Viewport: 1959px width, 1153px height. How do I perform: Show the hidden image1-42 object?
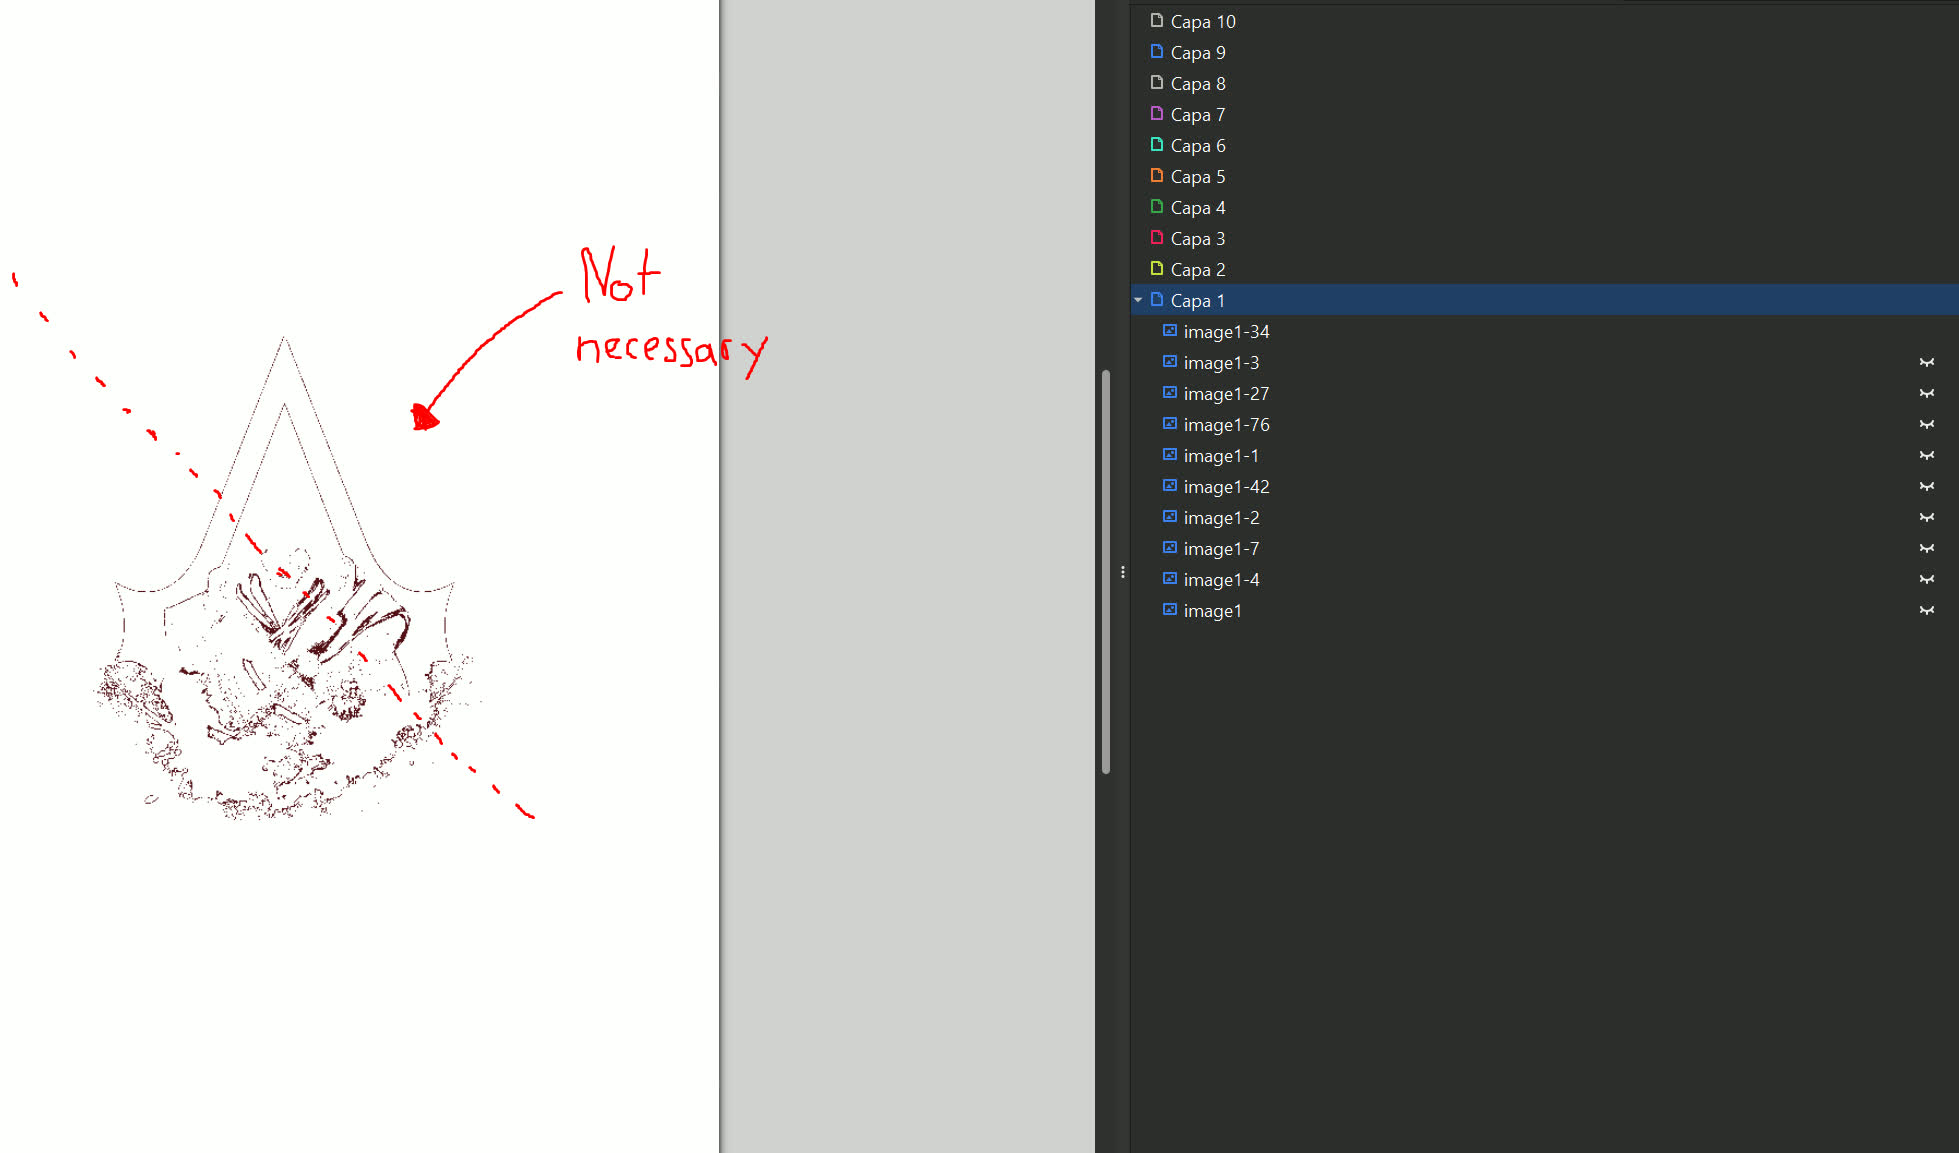(1927, 486)
